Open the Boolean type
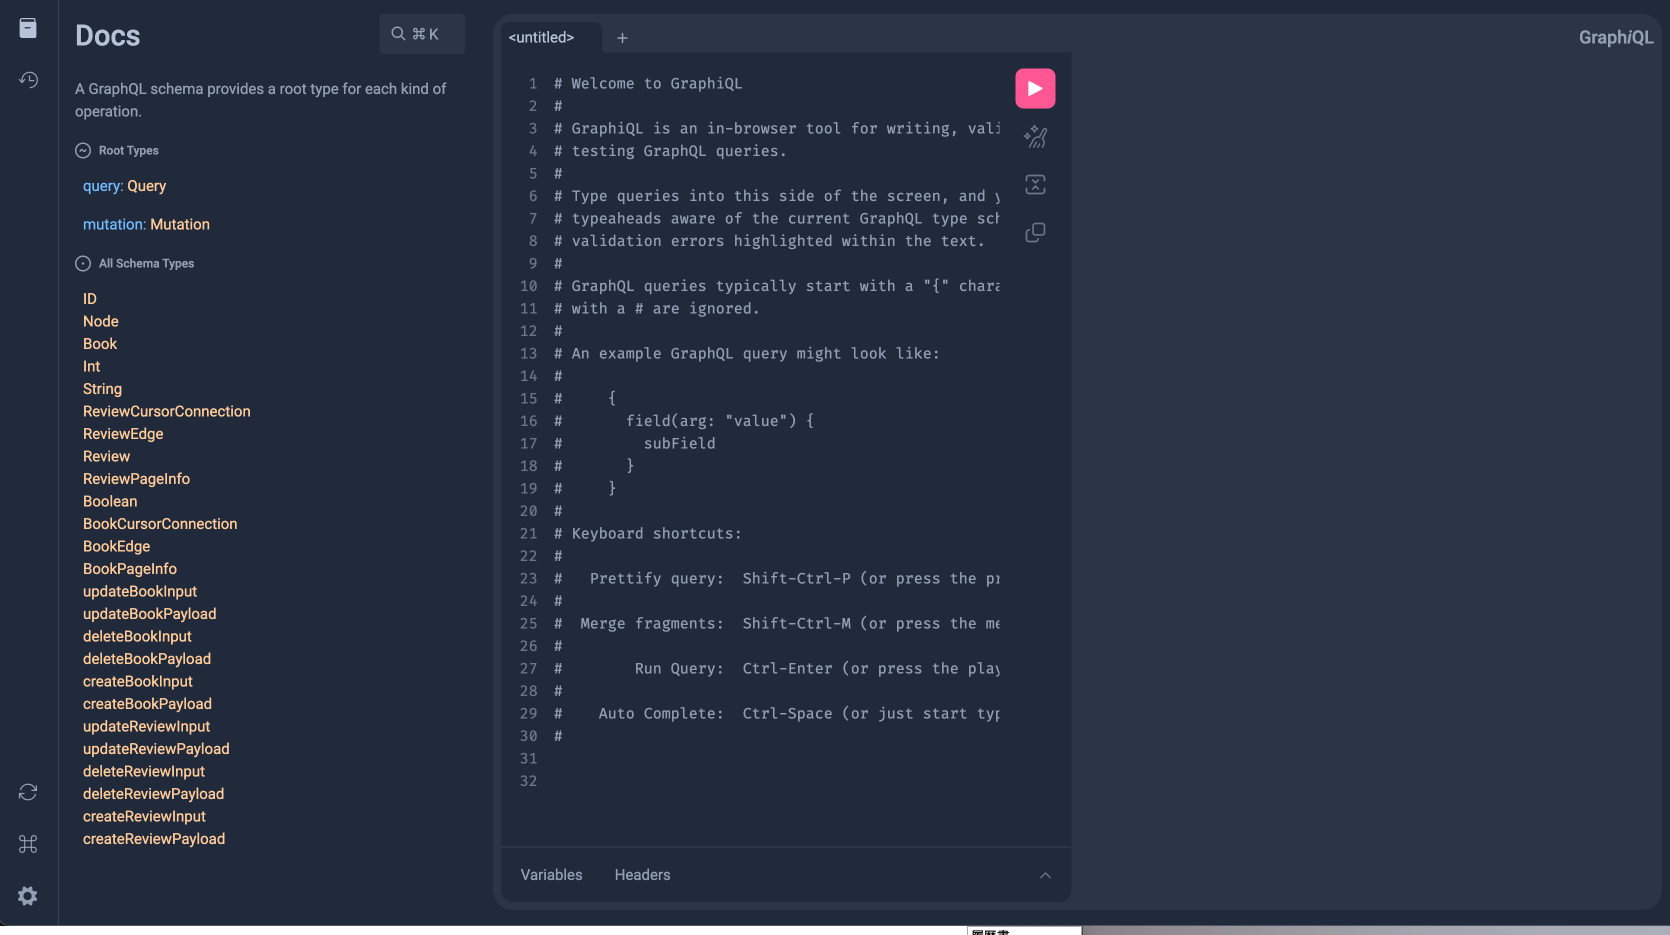Screen dimensions: 1670x935 tap(110, 501)
